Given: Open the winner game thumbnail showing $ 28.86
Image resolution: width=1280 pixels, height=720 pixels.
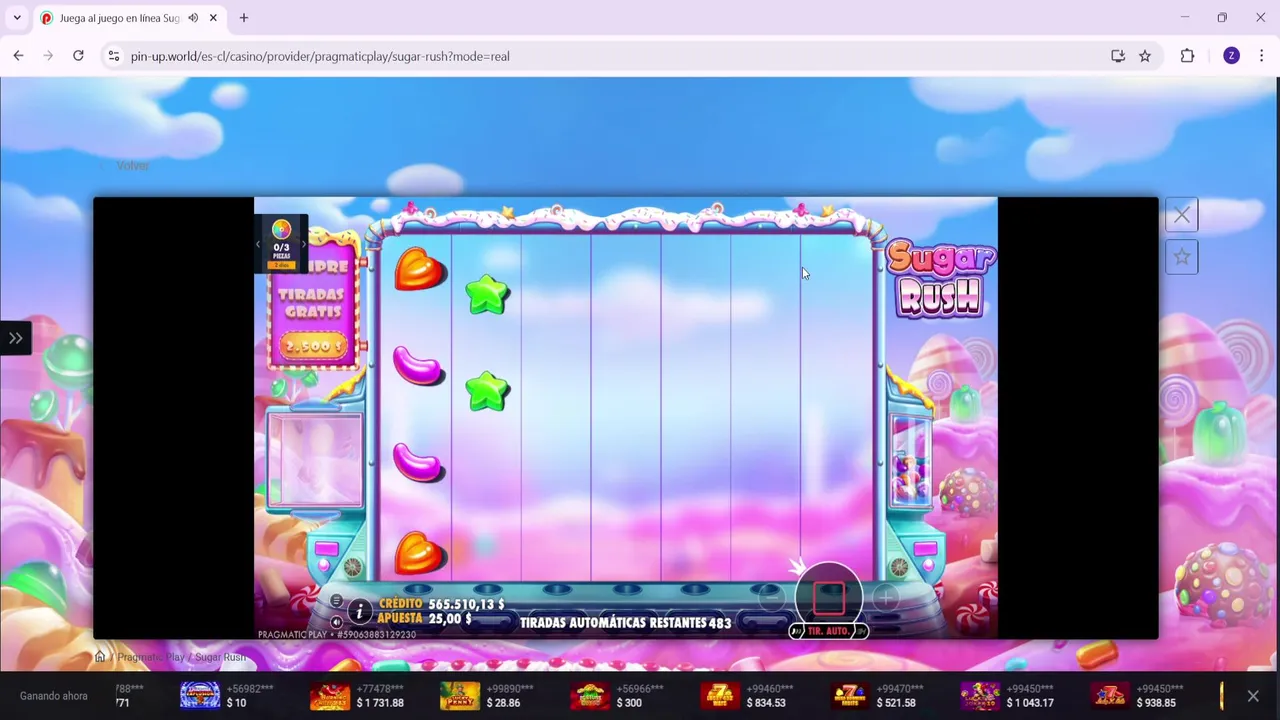Looking at the screenshot, I should 460,695.
